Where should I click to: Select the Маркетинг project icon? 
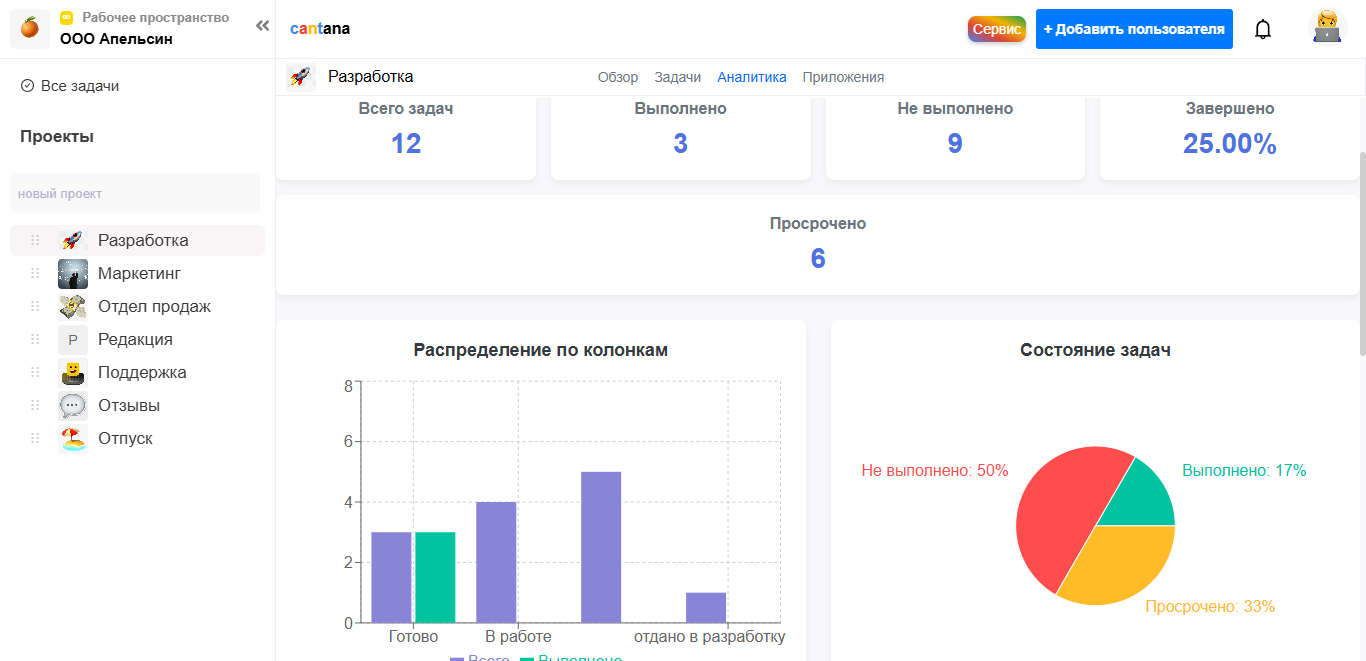[x=73, y=273]
